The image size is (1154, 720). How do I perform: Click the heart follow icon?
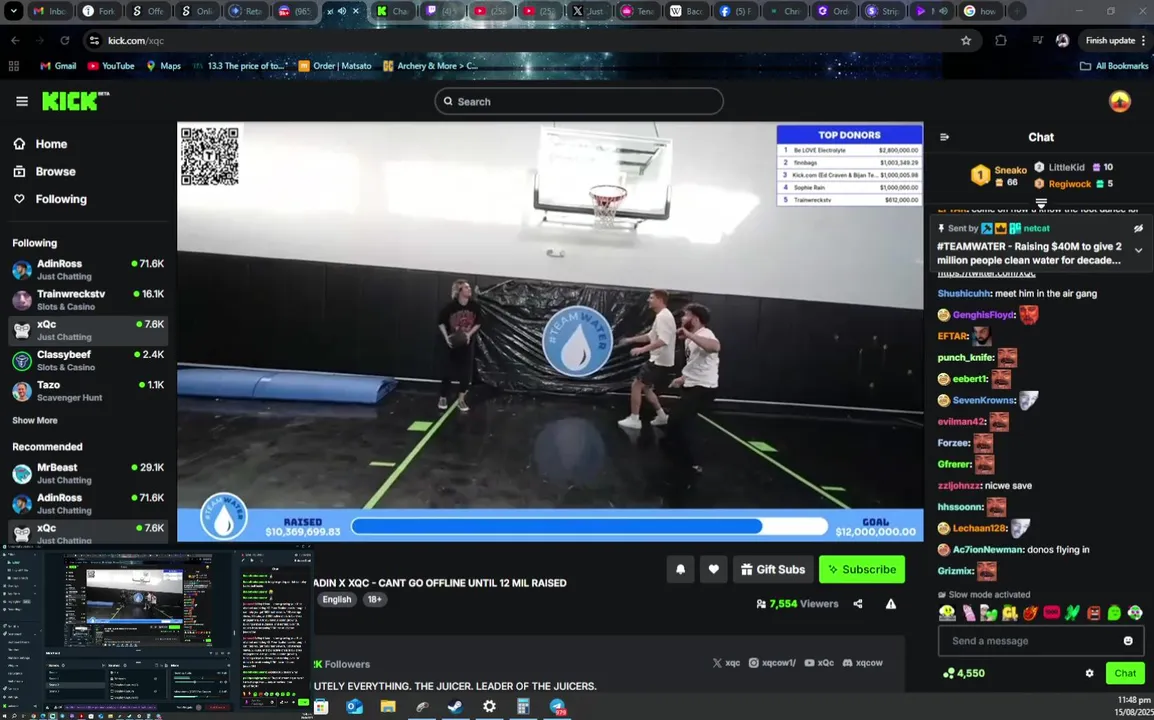[713, 569]
